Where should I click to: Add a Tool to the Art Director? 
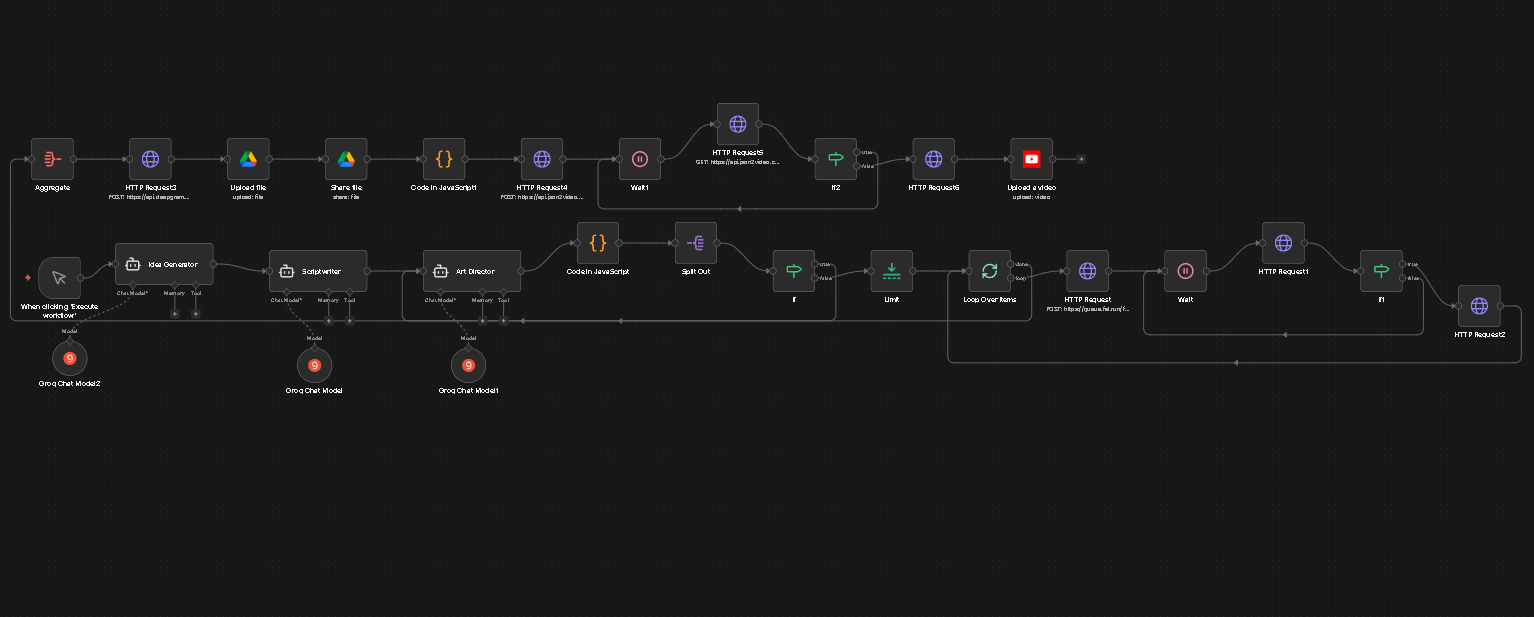(503, 320)
